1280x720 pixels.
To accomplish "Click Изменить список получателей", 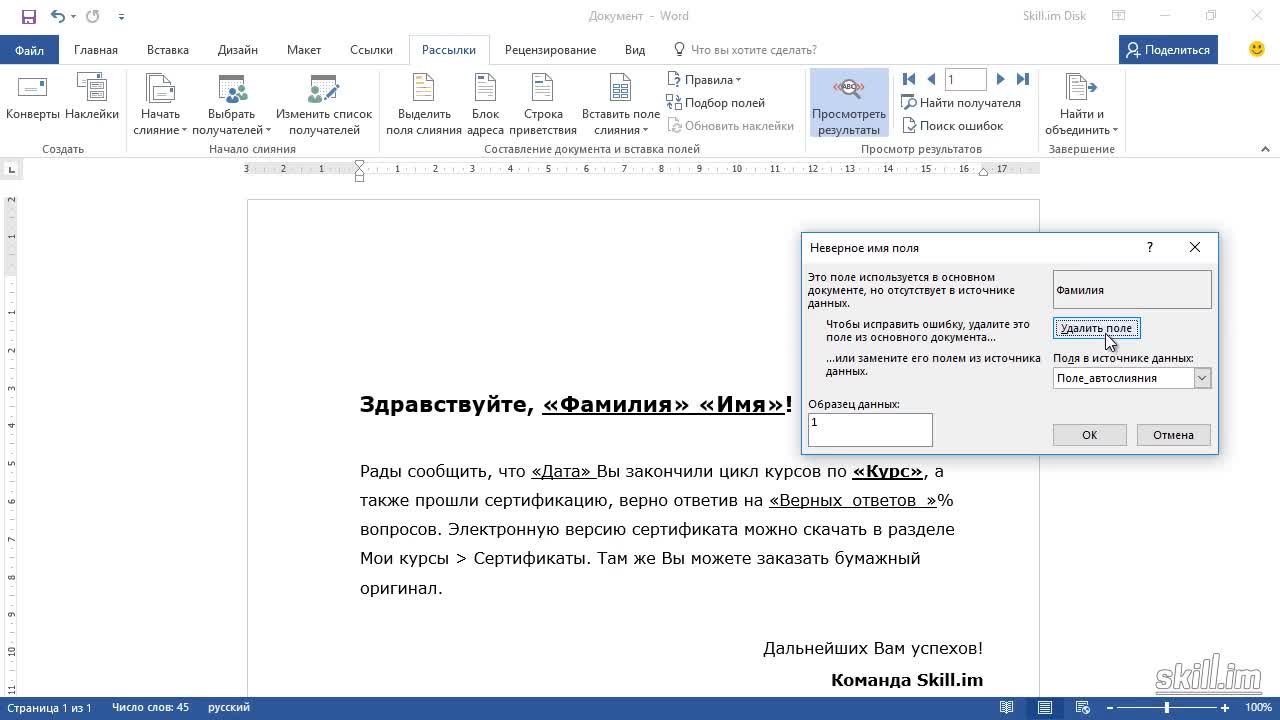I will click(324, 104).
